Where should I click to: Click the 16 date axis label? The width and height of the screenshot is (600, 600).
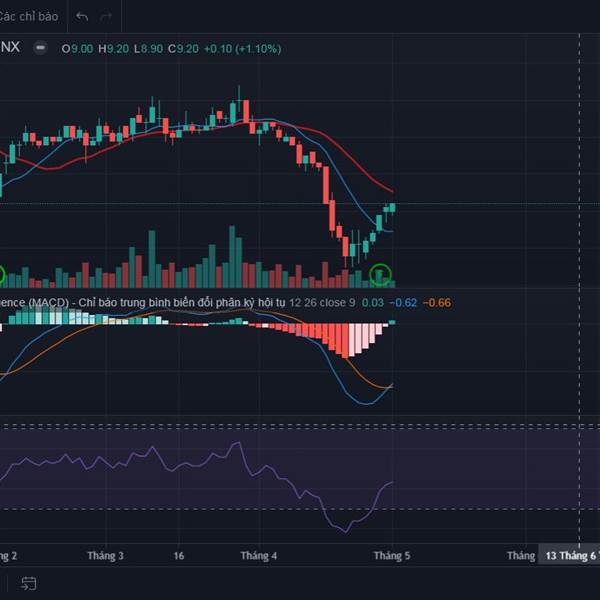coord(179,556)
